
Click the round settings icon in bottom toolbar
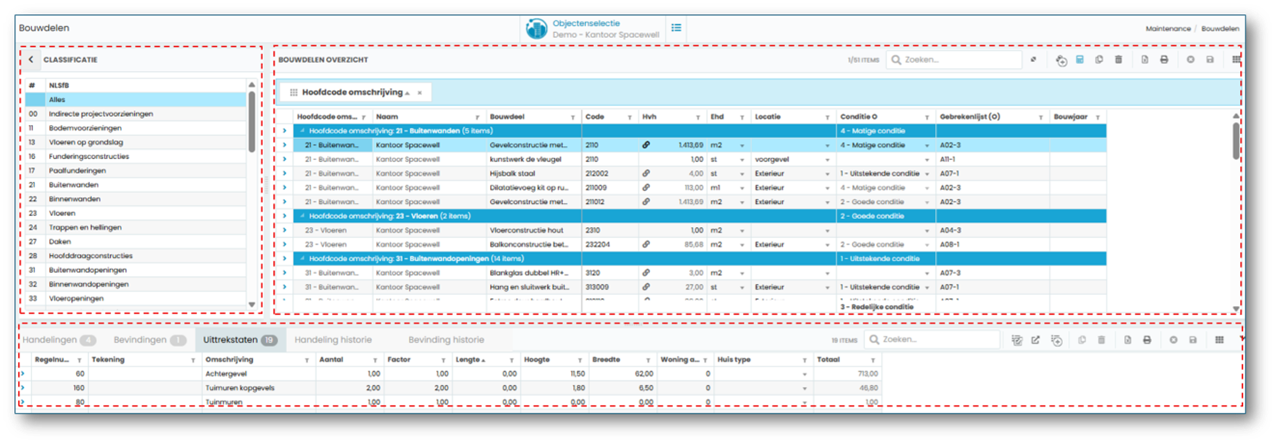point(1174,340)
